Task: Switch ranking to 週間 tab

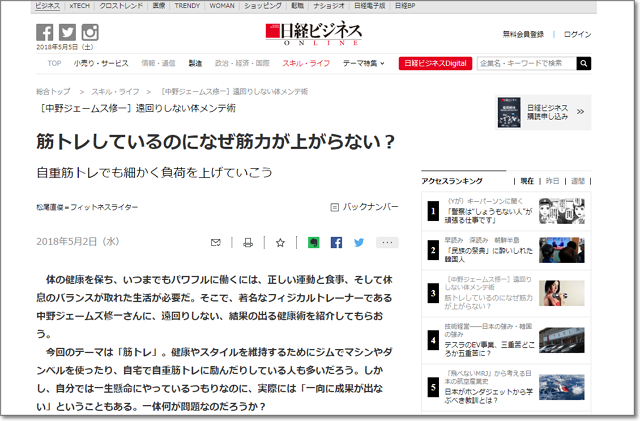Action: (x=577, y=181)
